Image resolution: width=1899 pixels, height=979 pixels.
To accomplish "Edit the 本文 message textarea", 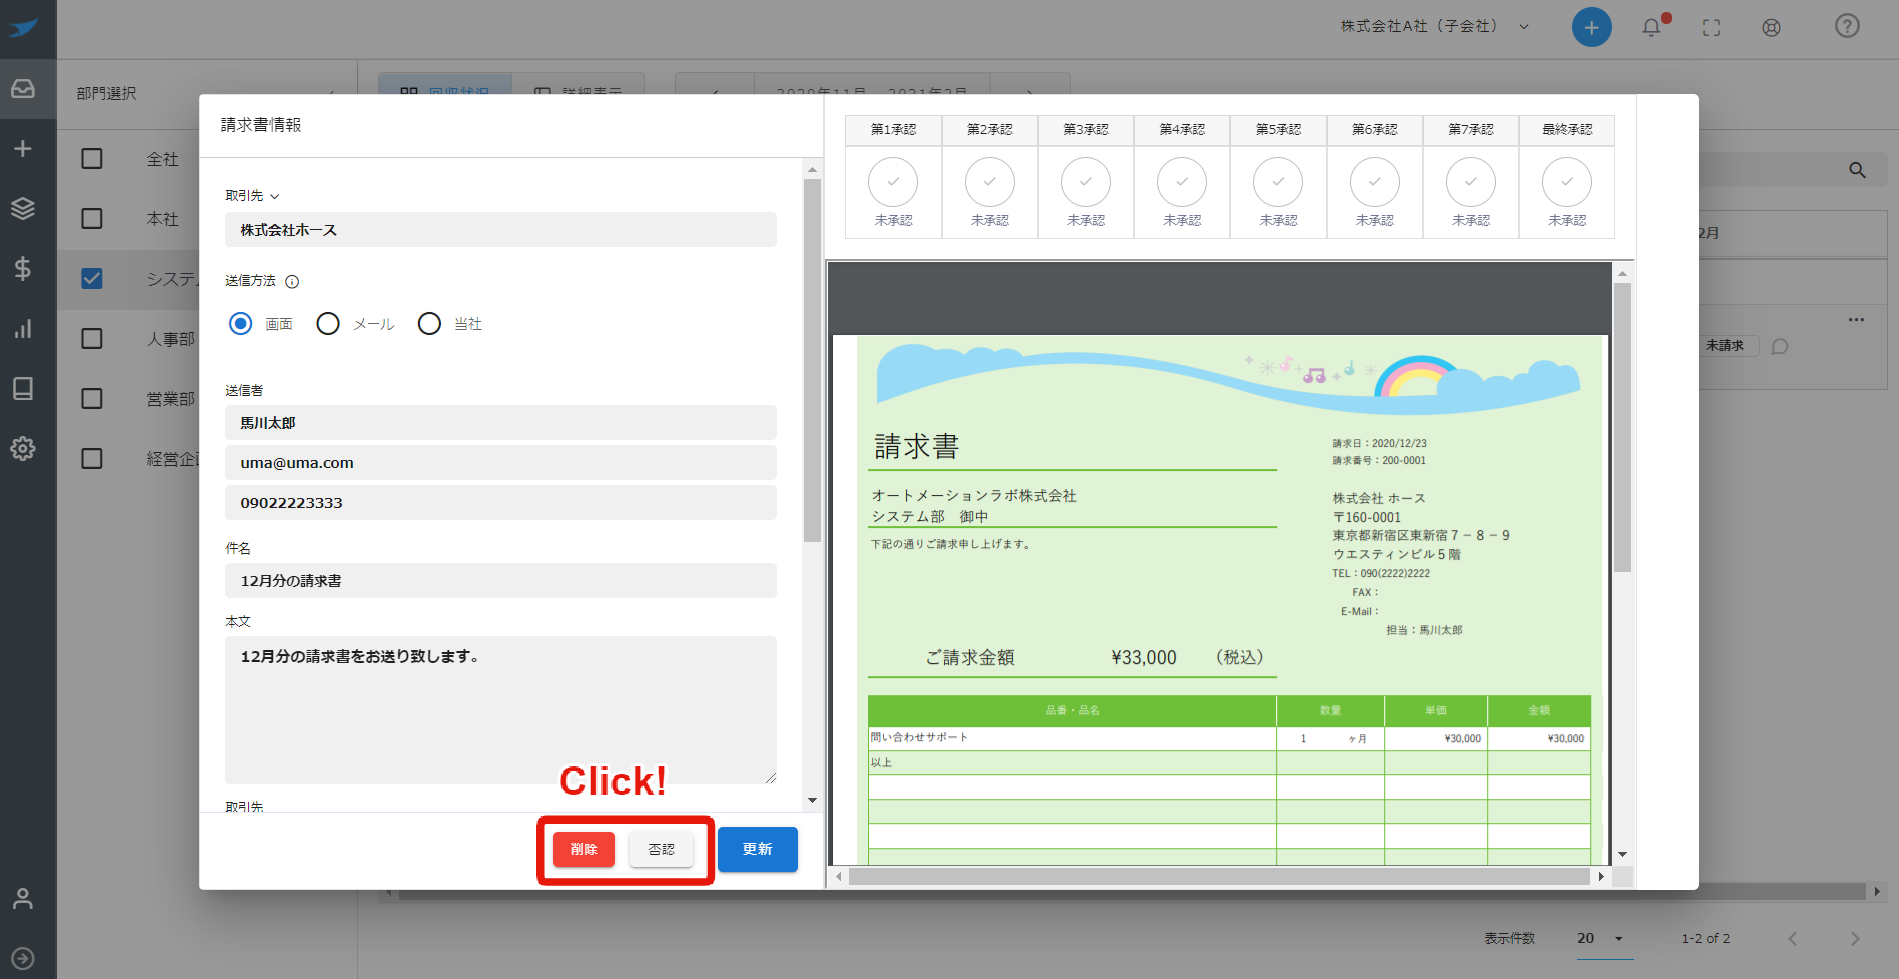I will point(501,710).
